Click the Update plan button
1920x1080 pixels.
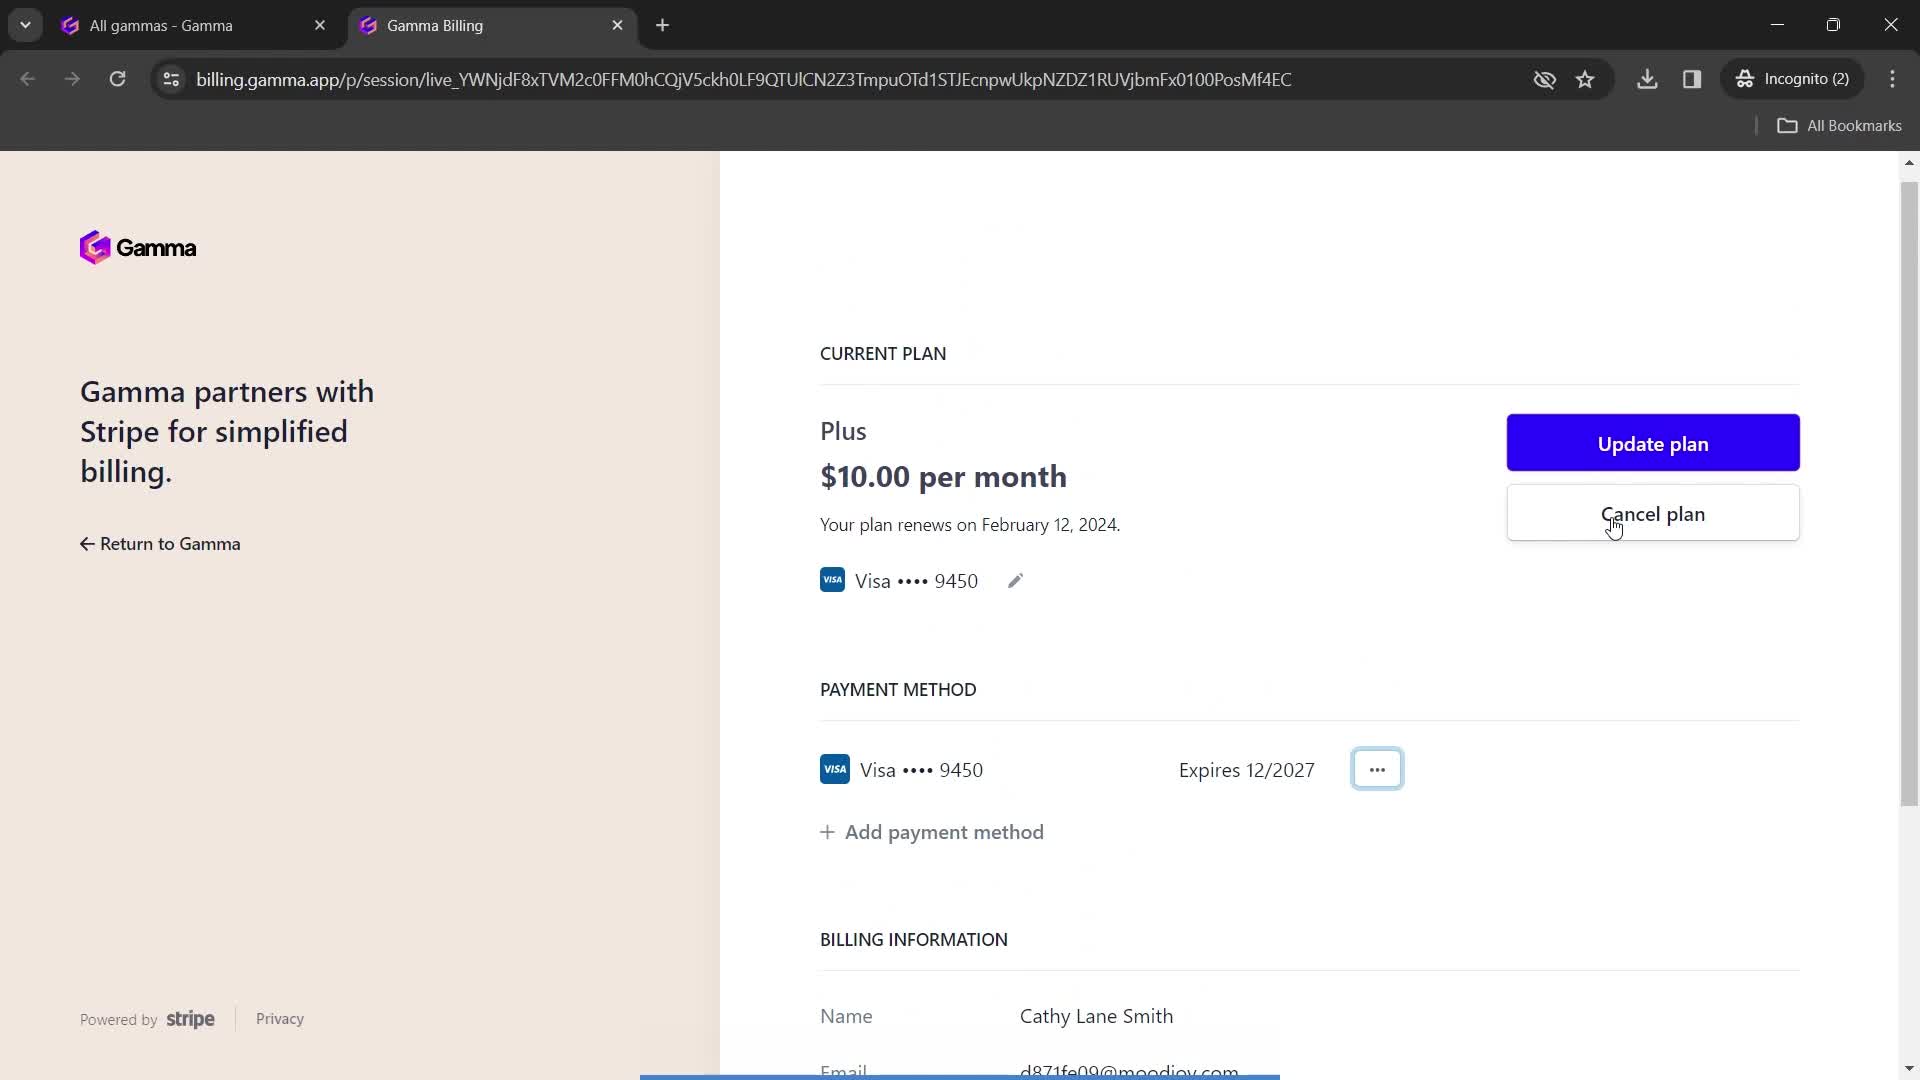[x=1653, y=443]
